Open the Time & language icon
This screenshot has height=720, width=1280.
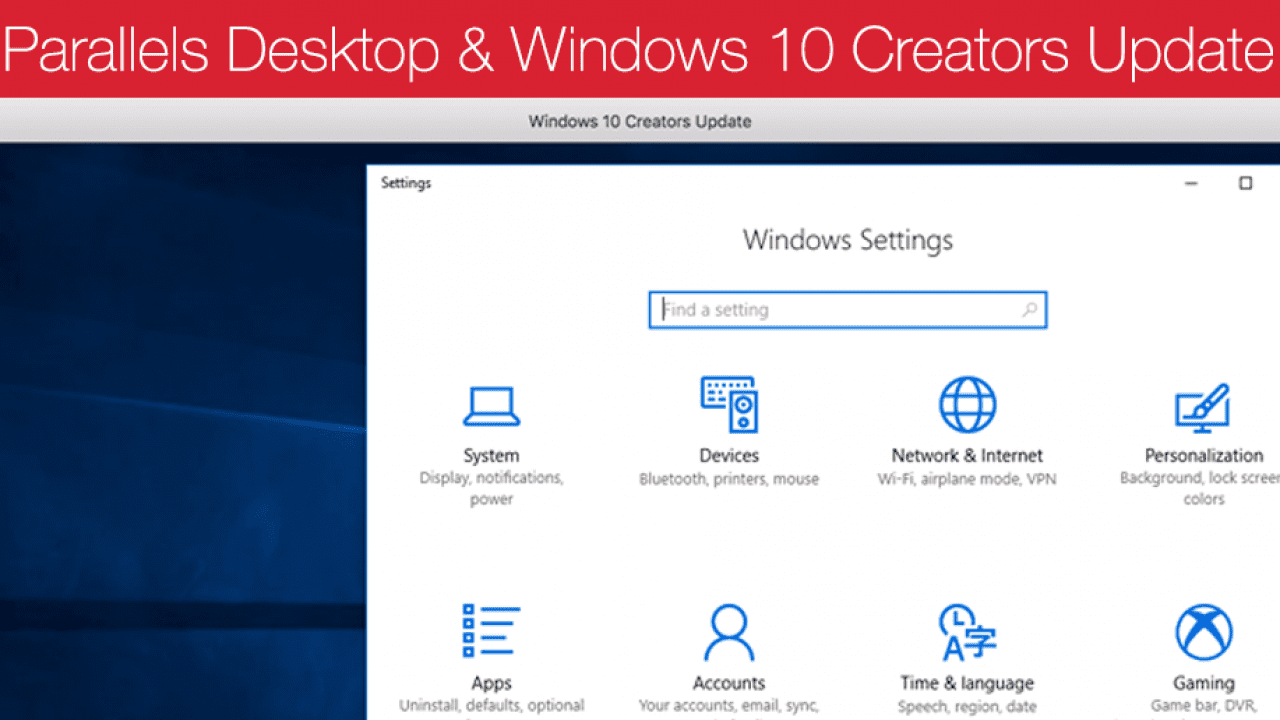967,633
